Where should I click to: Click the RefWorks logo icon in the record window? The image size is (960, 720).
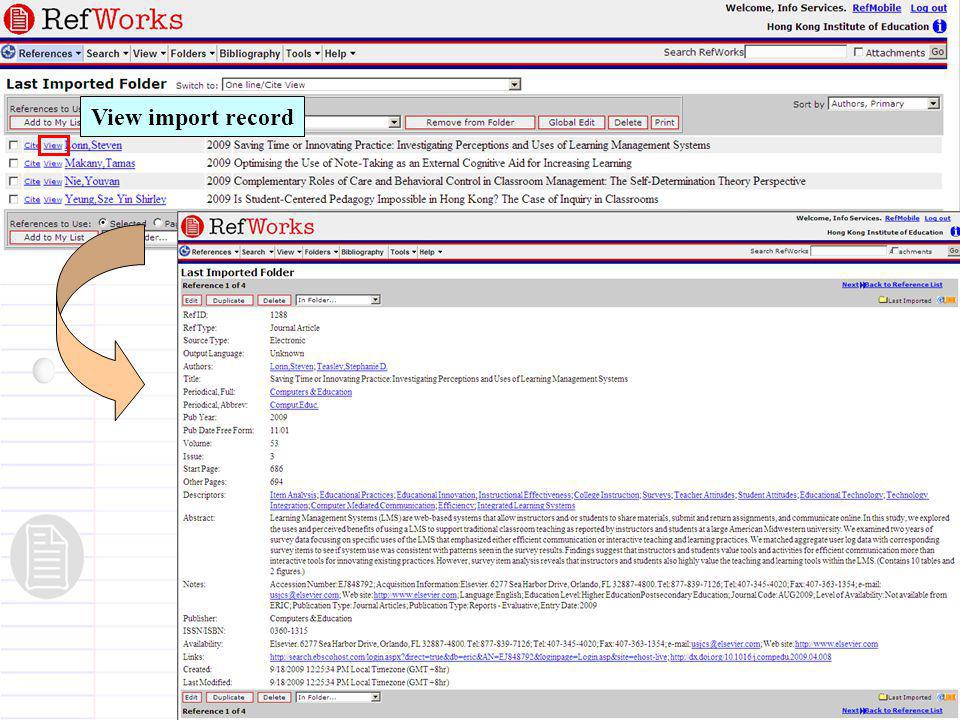192,227
